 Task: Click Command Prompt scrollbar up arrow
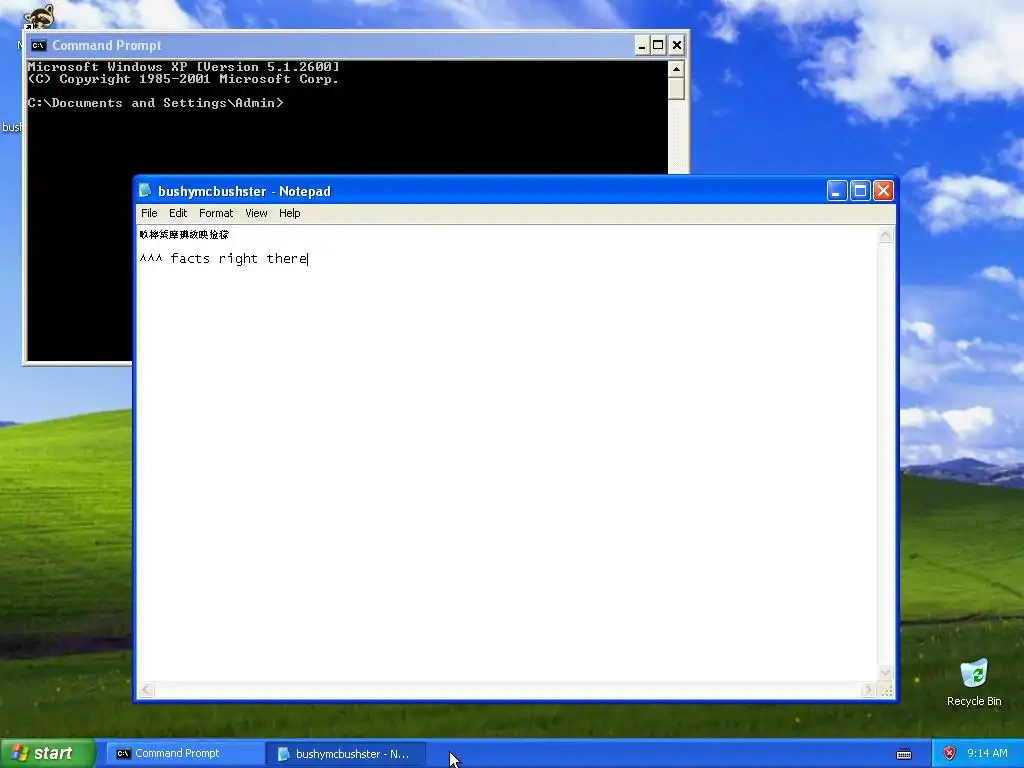[677, 69]
